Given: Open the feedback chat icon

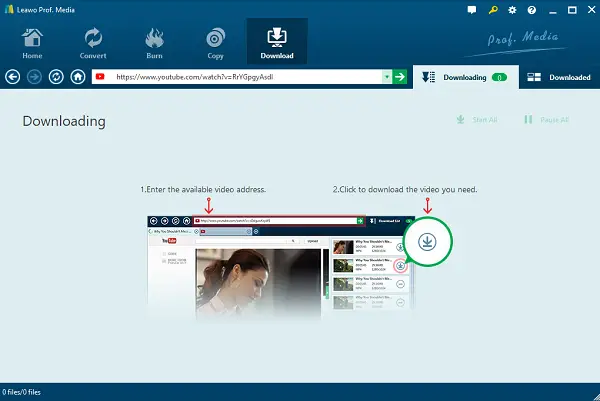Looking at the screenshot, I should coord(472,10).
